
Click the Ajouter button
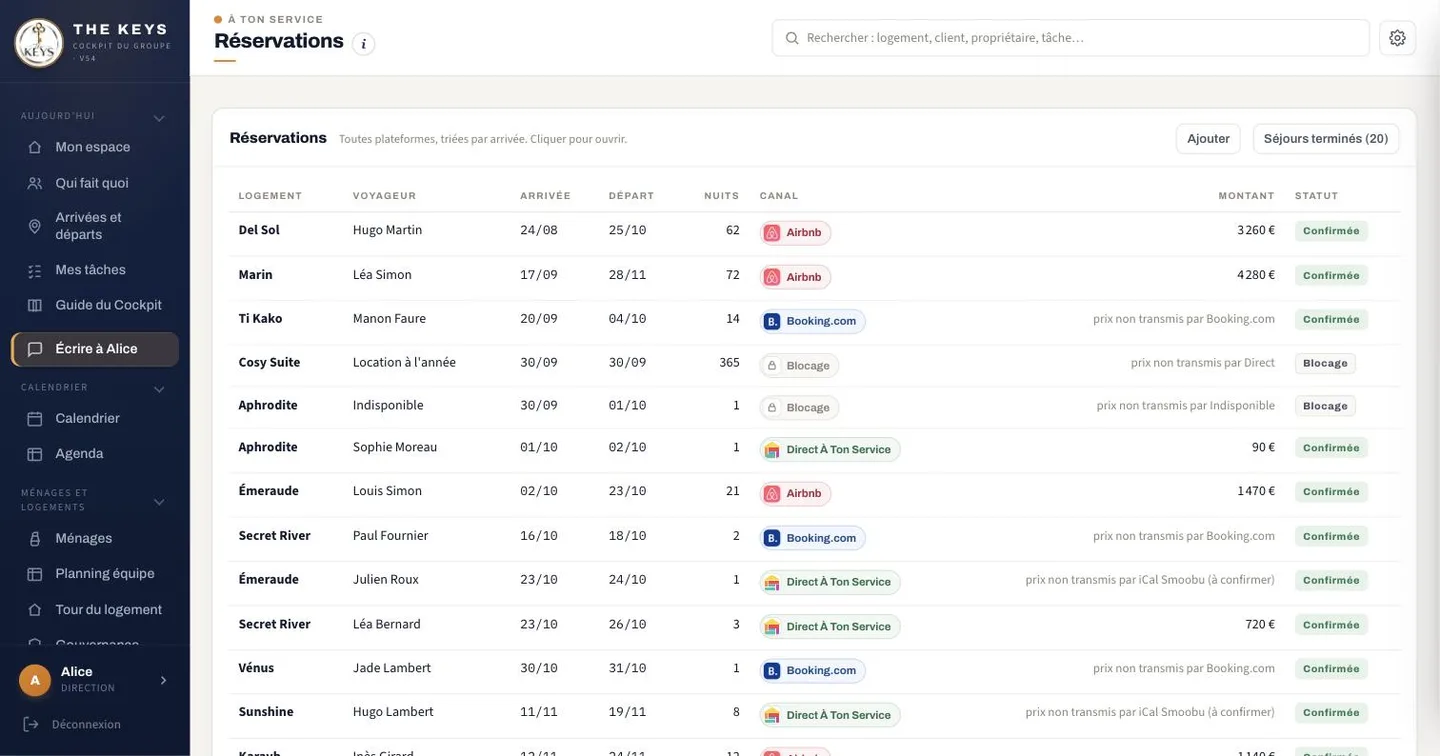1208,139
